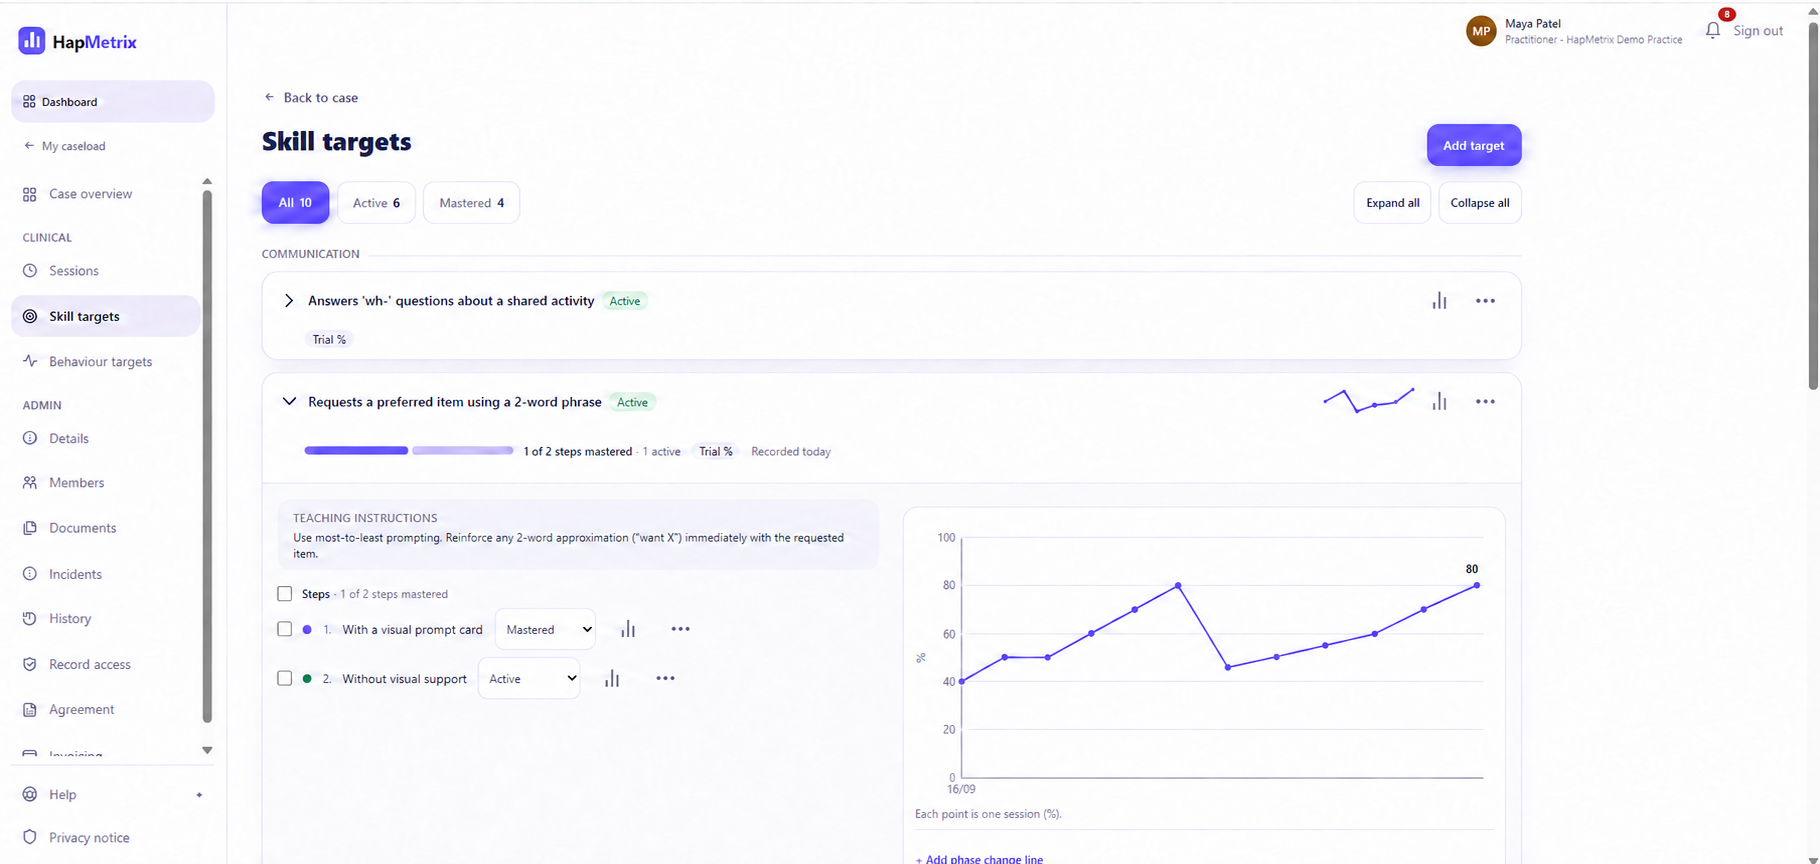Open more options for 'wh-' questions target
The width and height of the screenshot is (1820, 864).
click(1485, 301)
